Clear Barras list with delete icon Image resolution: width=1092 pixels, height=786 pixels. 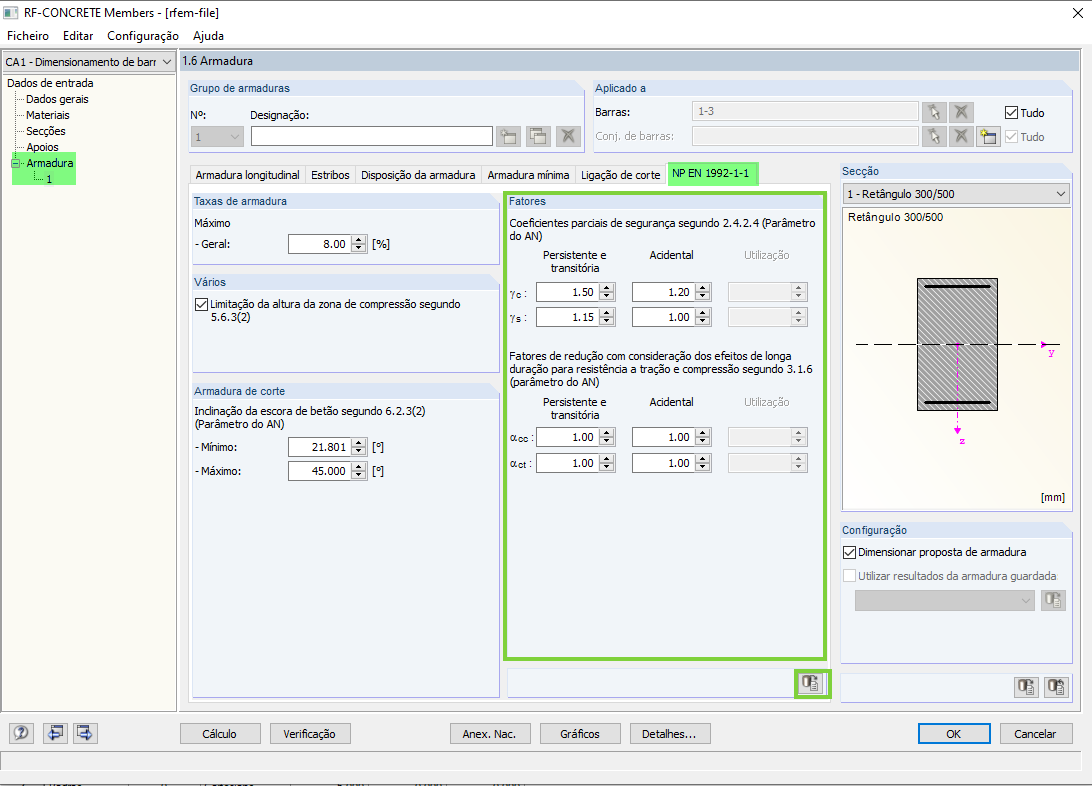(961, 112)
